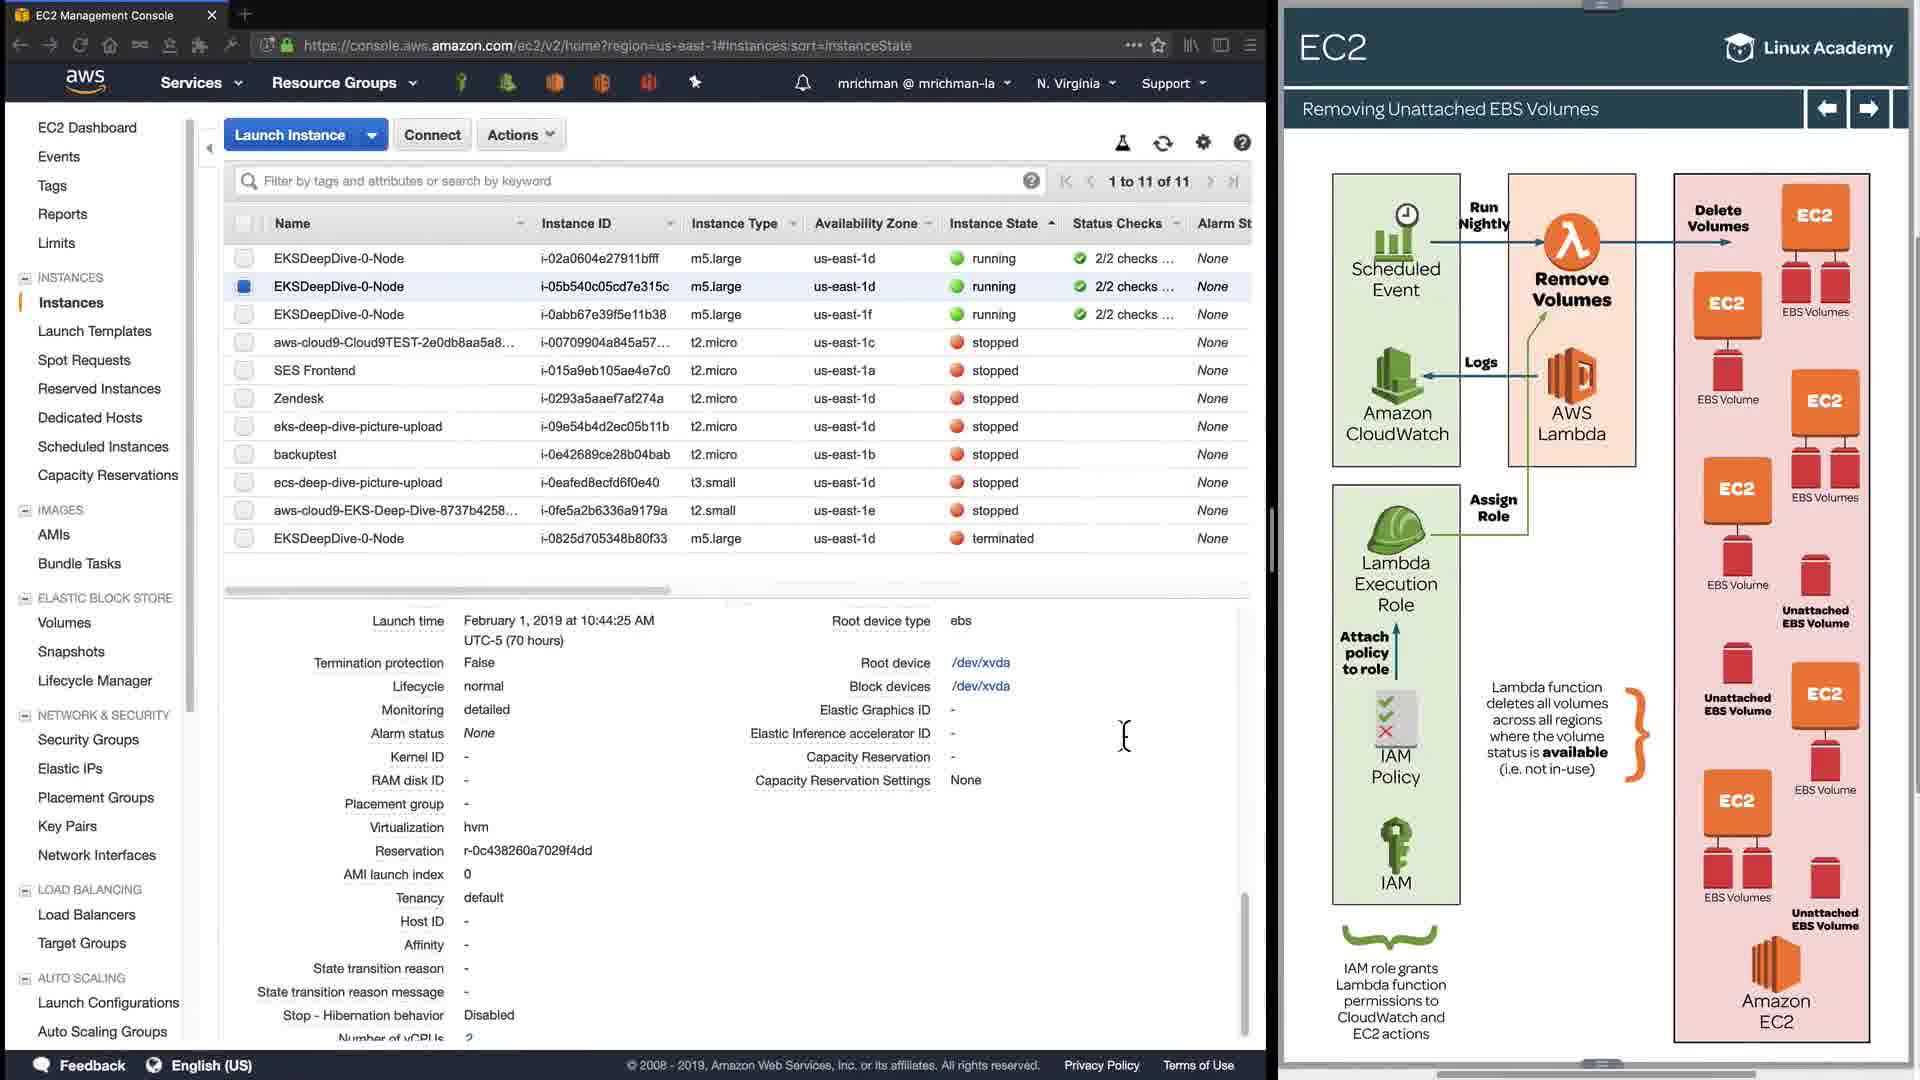The height and width of the screenshot is (1080, 1920).
Task: Open the help question mark icon
Action: pos(1242,143)
